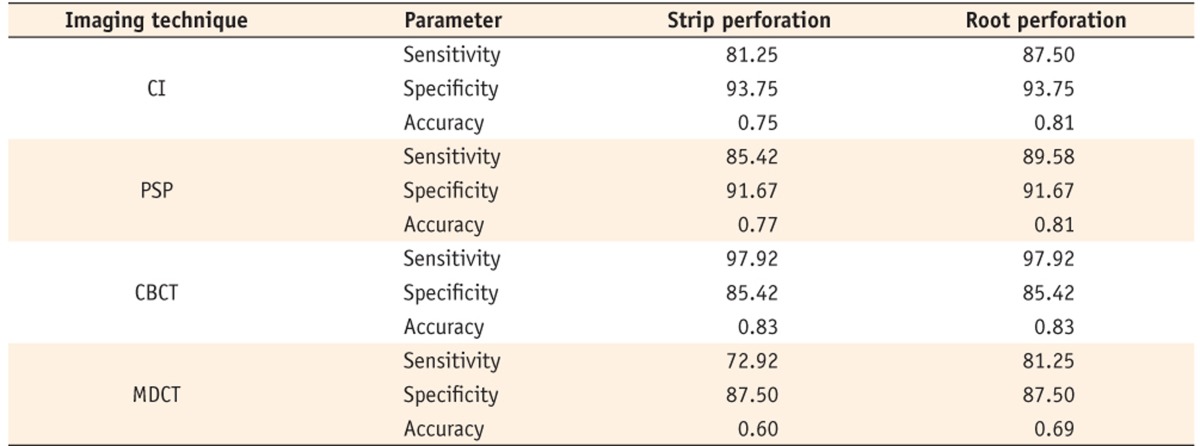This screenshot has height=446, width=1200.
Task: Select CBCT strip perforation sensitivity value 97.92
Action: click(x=749, y=259)
